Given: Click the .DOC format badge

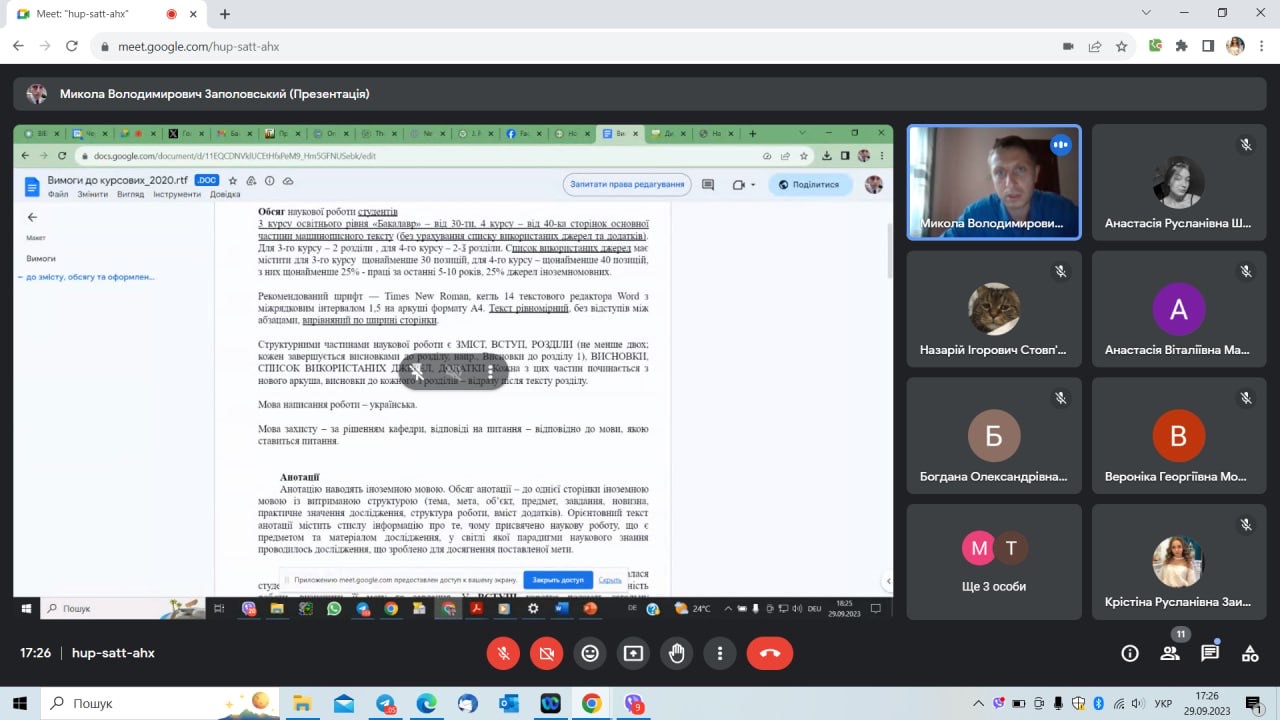Looking at the screenshot, I should tap(206, 180).
